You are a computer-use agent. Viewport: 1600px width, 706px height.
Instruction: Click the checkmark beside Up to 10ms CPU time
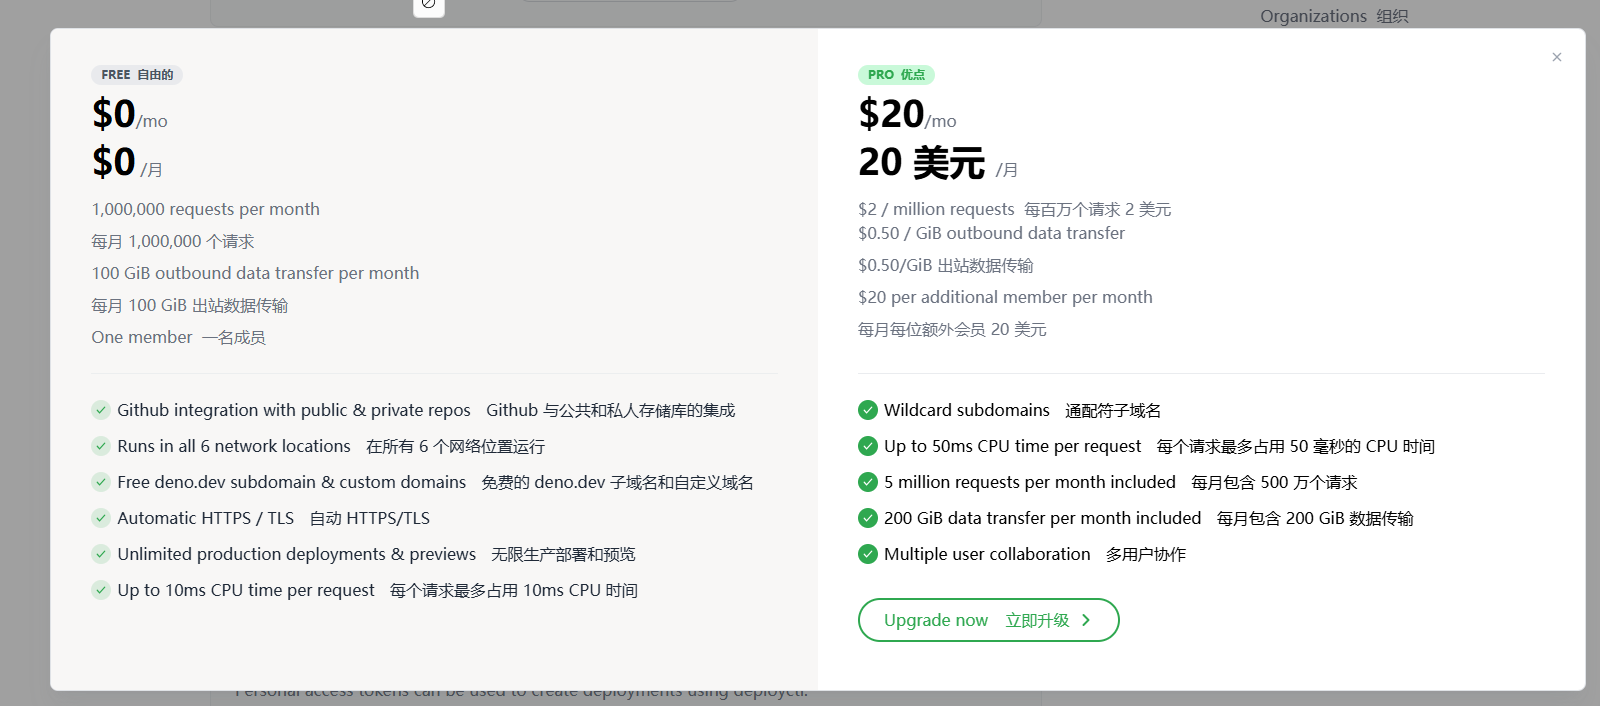pos(101,590)
